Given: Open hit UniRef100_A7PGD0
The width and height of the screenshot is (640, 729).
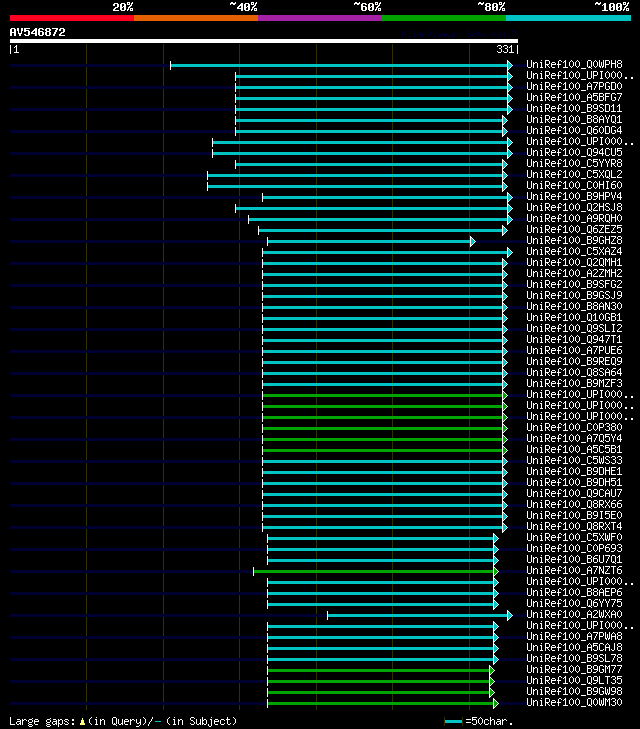Looking at the screenshot, I should click(x=574, y=86).
